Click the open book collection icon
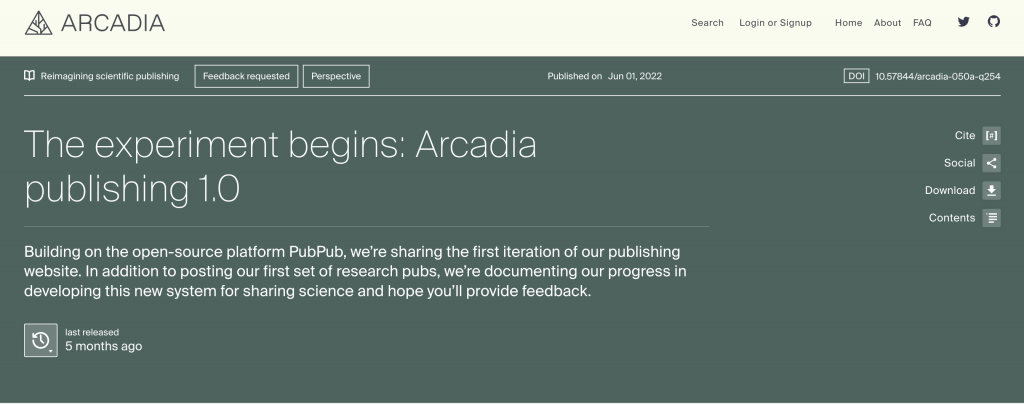This screenshot has width=1024, height=404. pyautogui.click(x=30, y=76)
